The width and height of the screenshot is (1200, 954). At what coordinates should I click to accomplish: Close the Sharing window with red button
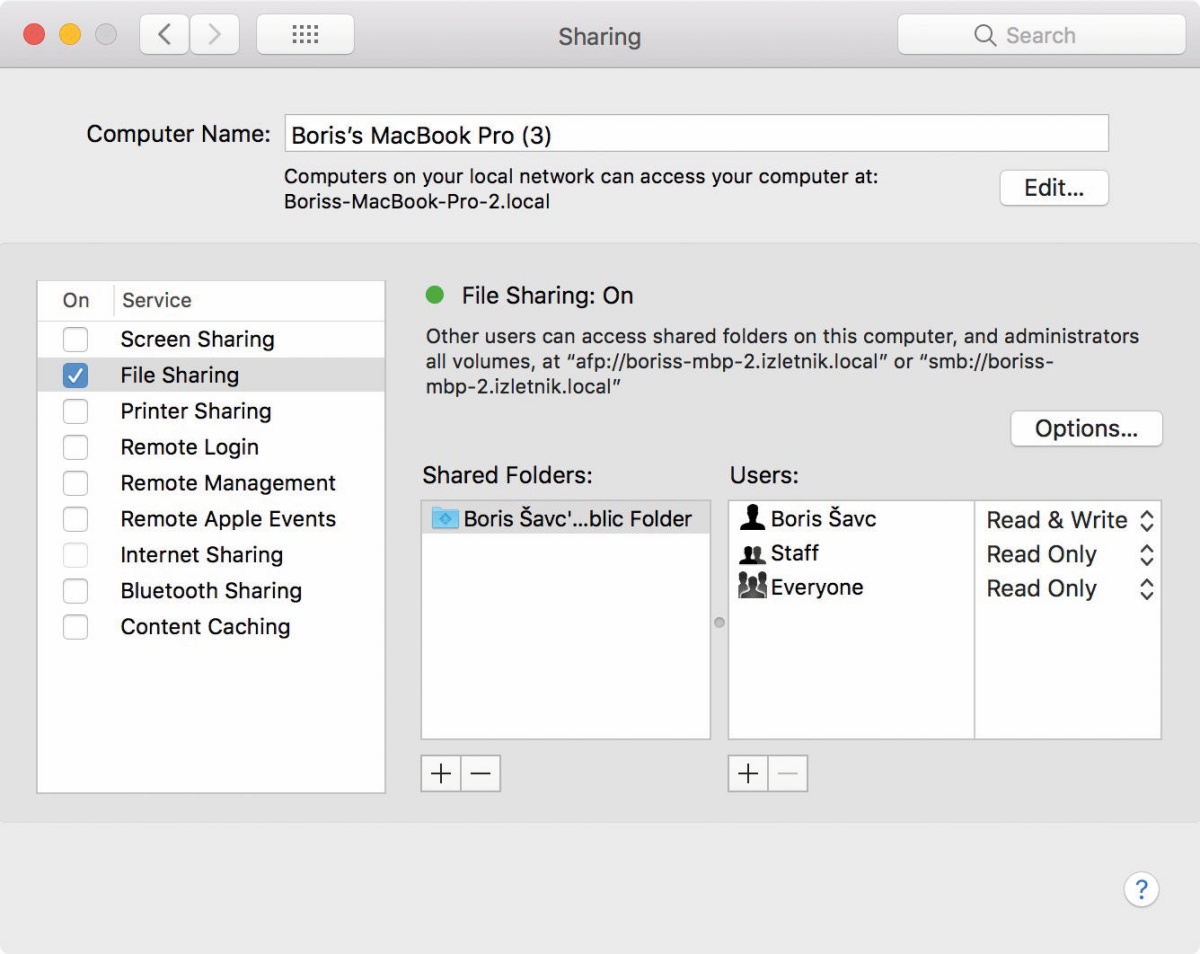(35, 35)
